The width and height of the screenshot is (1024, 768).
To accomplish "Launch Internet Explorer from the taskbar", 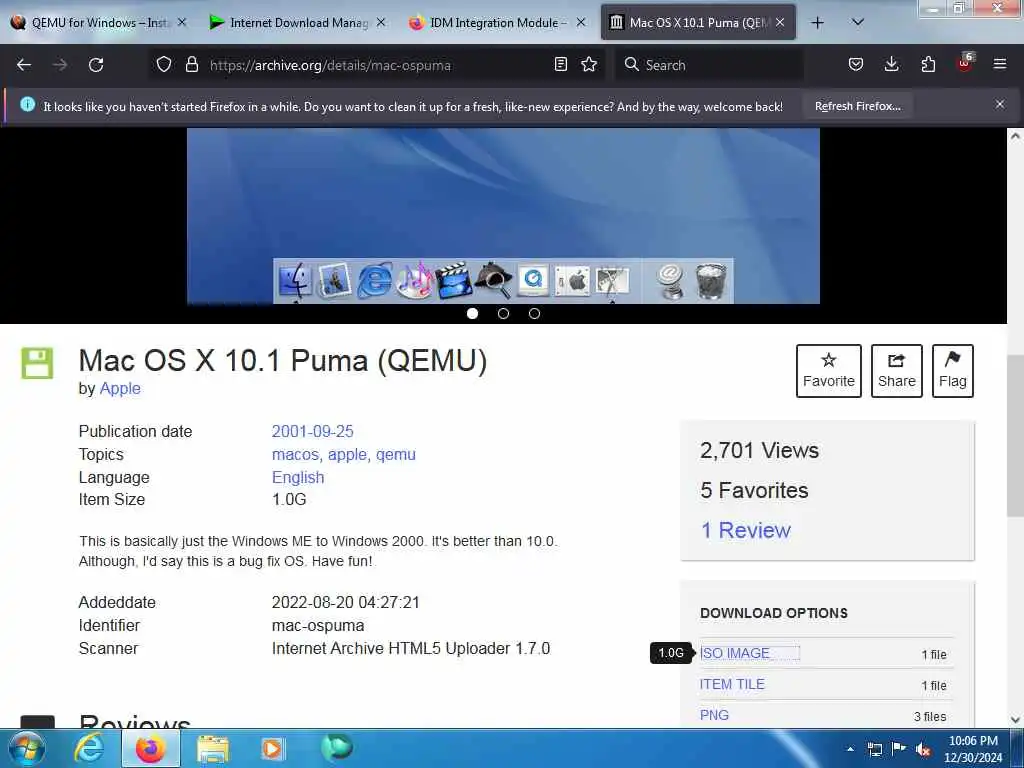I will click(89, 748).
